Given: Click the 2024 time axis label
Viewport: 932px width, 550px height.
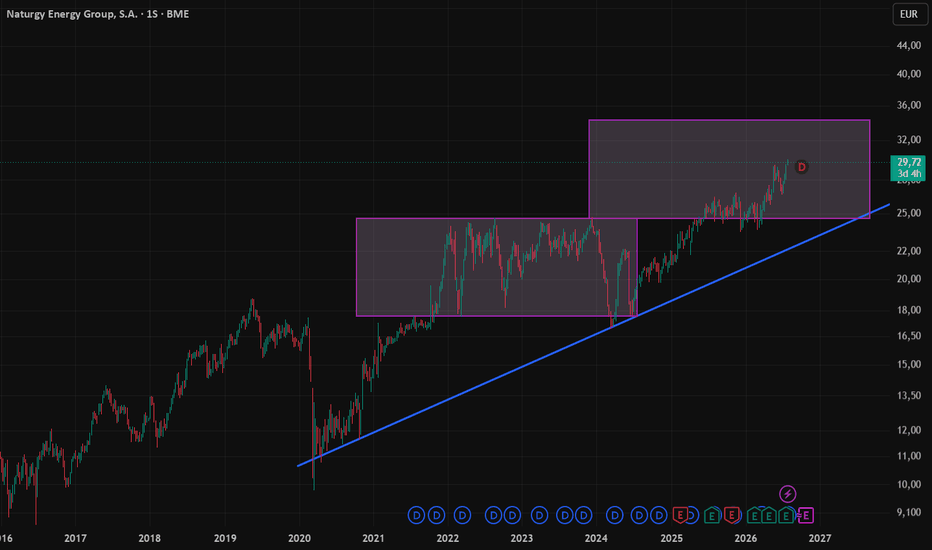Looking at the screenshot, I should (596, 538).
